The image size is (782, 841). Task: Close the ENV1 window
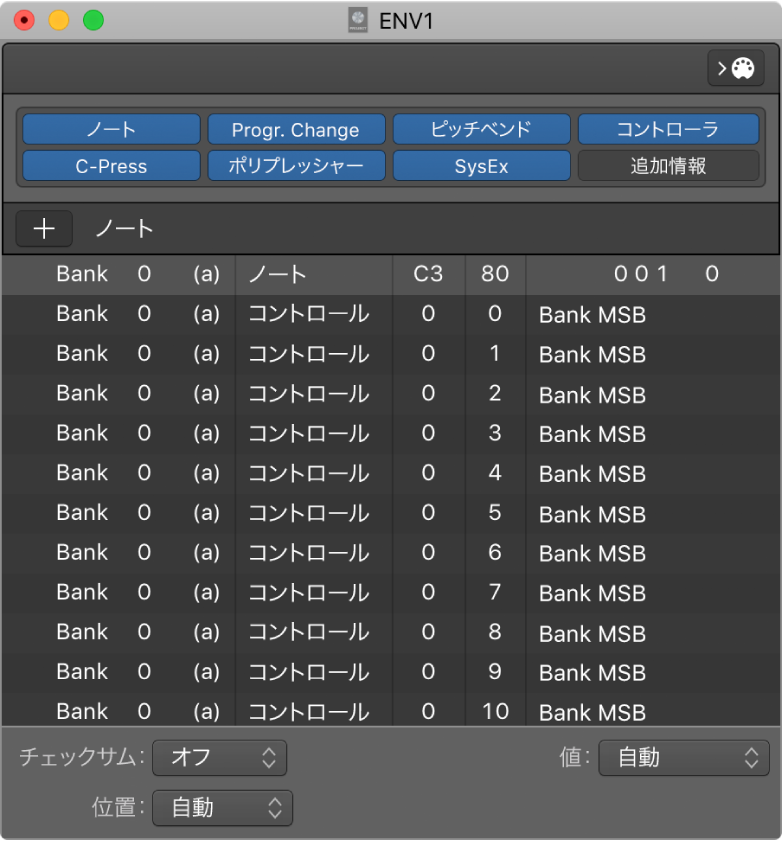(24, 20)
